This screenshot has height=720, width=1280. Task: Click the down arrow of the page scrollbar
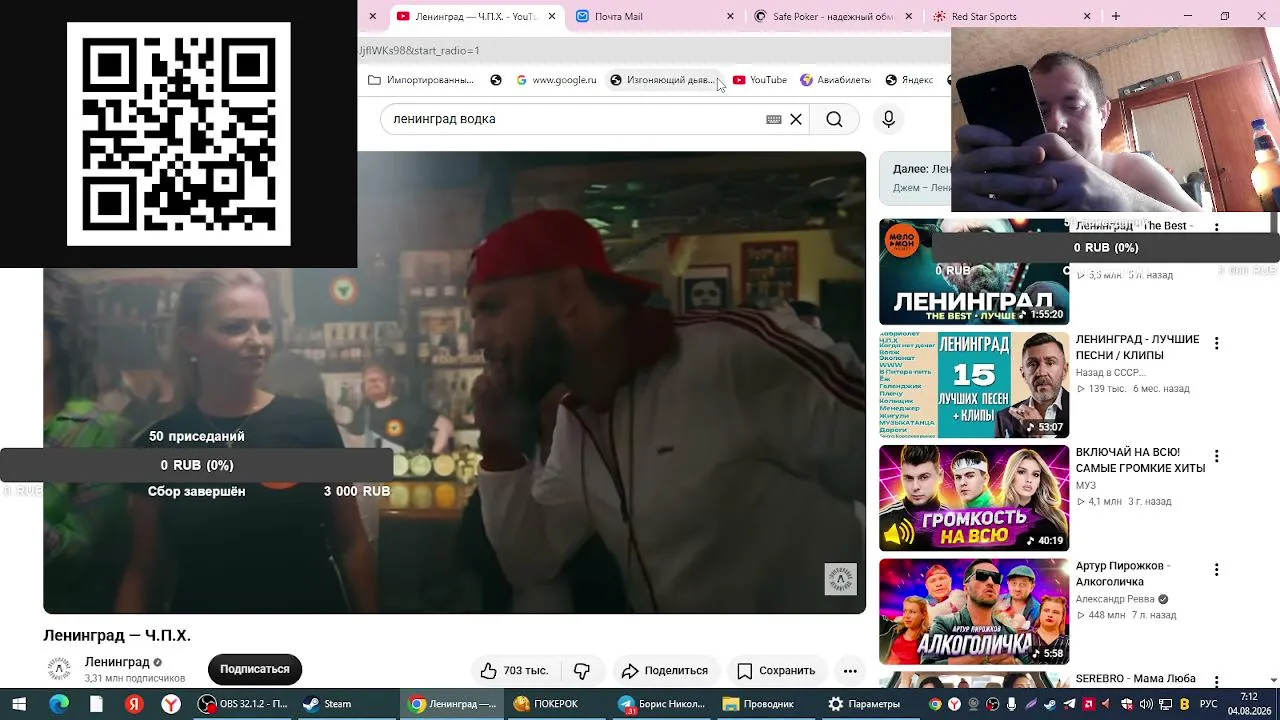(x=1273, y=681)
